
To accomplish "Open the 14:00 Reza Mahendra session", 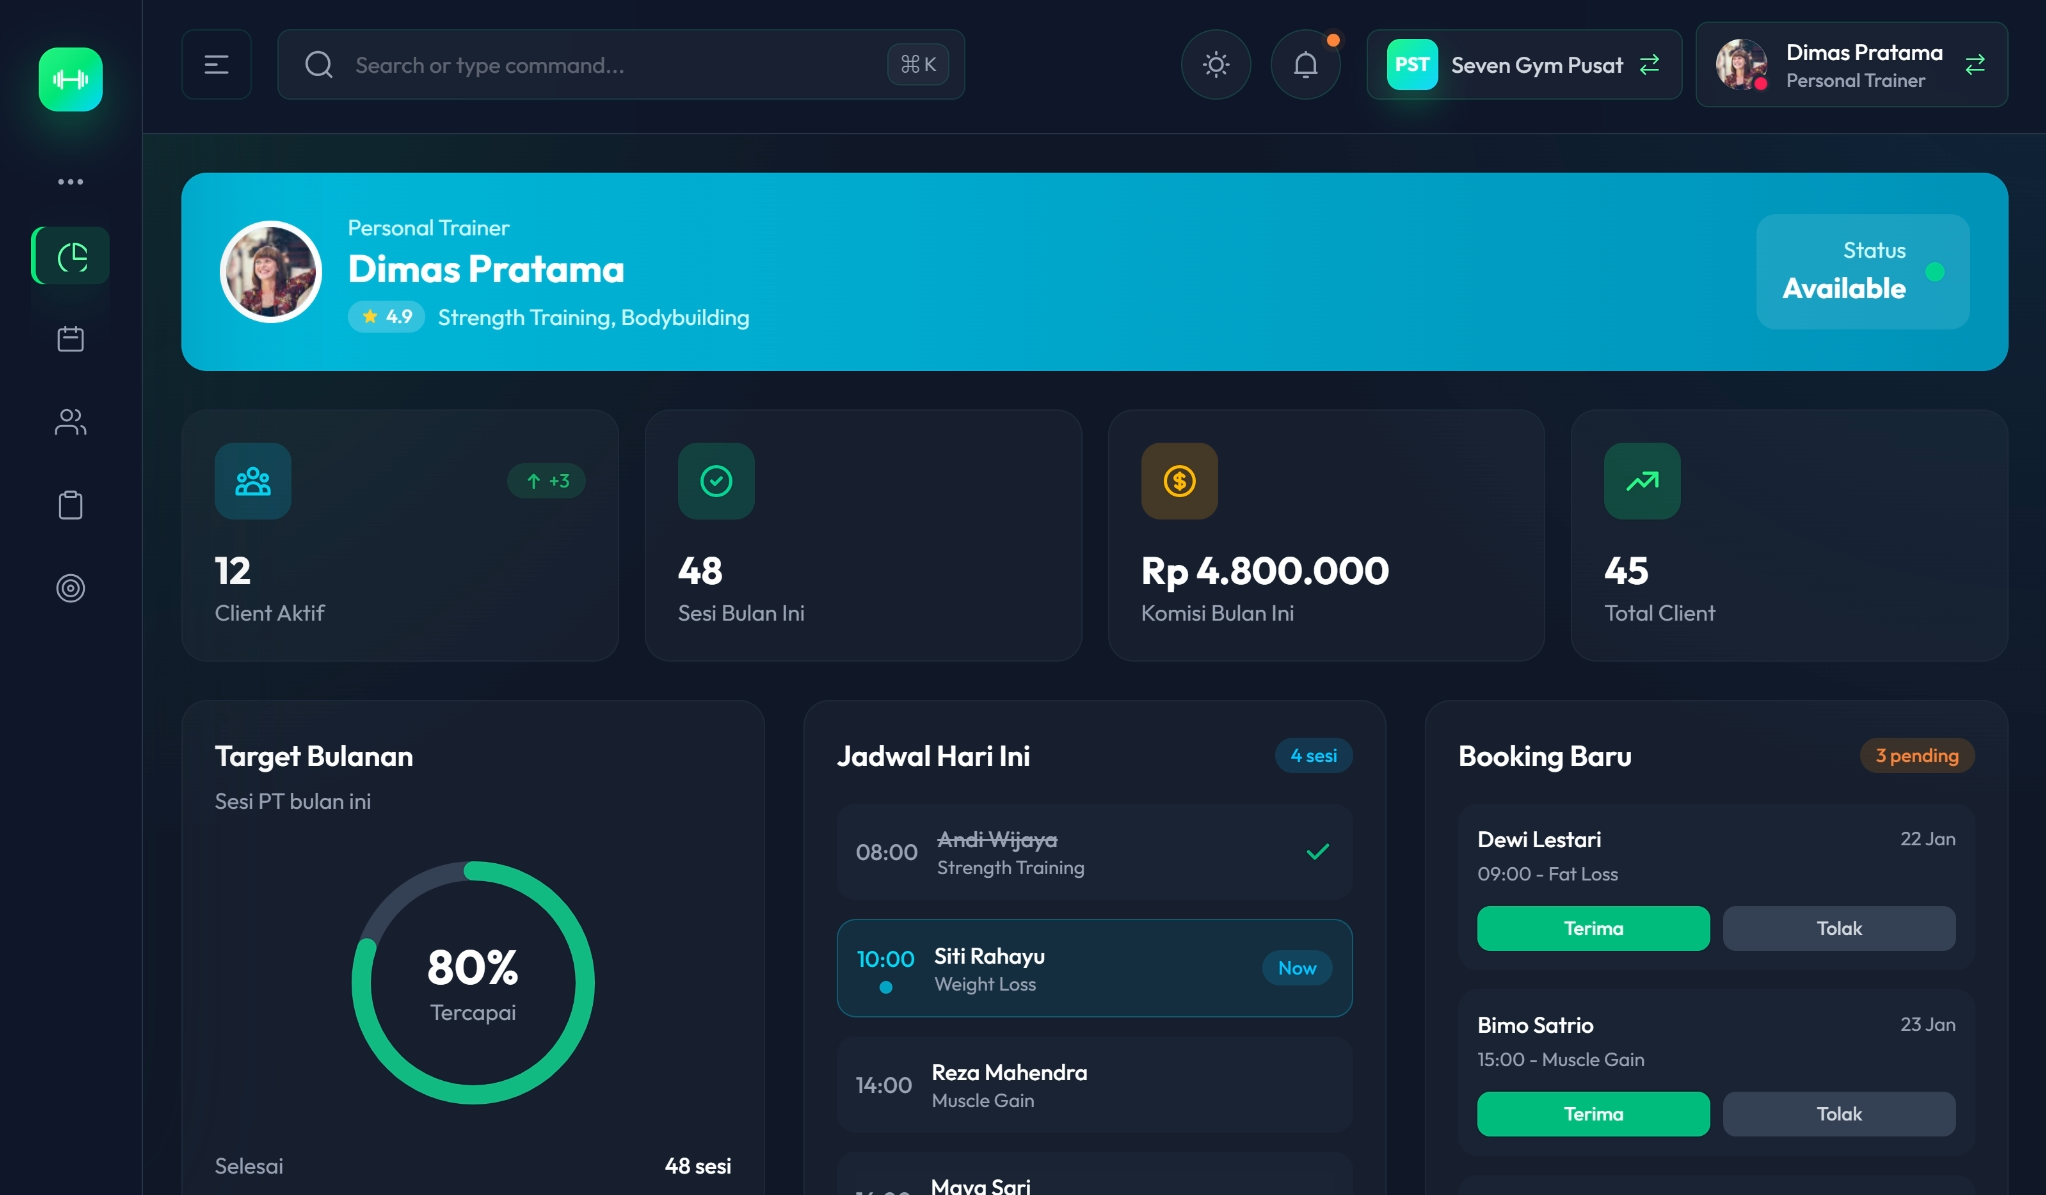I will point(1095,1085).
